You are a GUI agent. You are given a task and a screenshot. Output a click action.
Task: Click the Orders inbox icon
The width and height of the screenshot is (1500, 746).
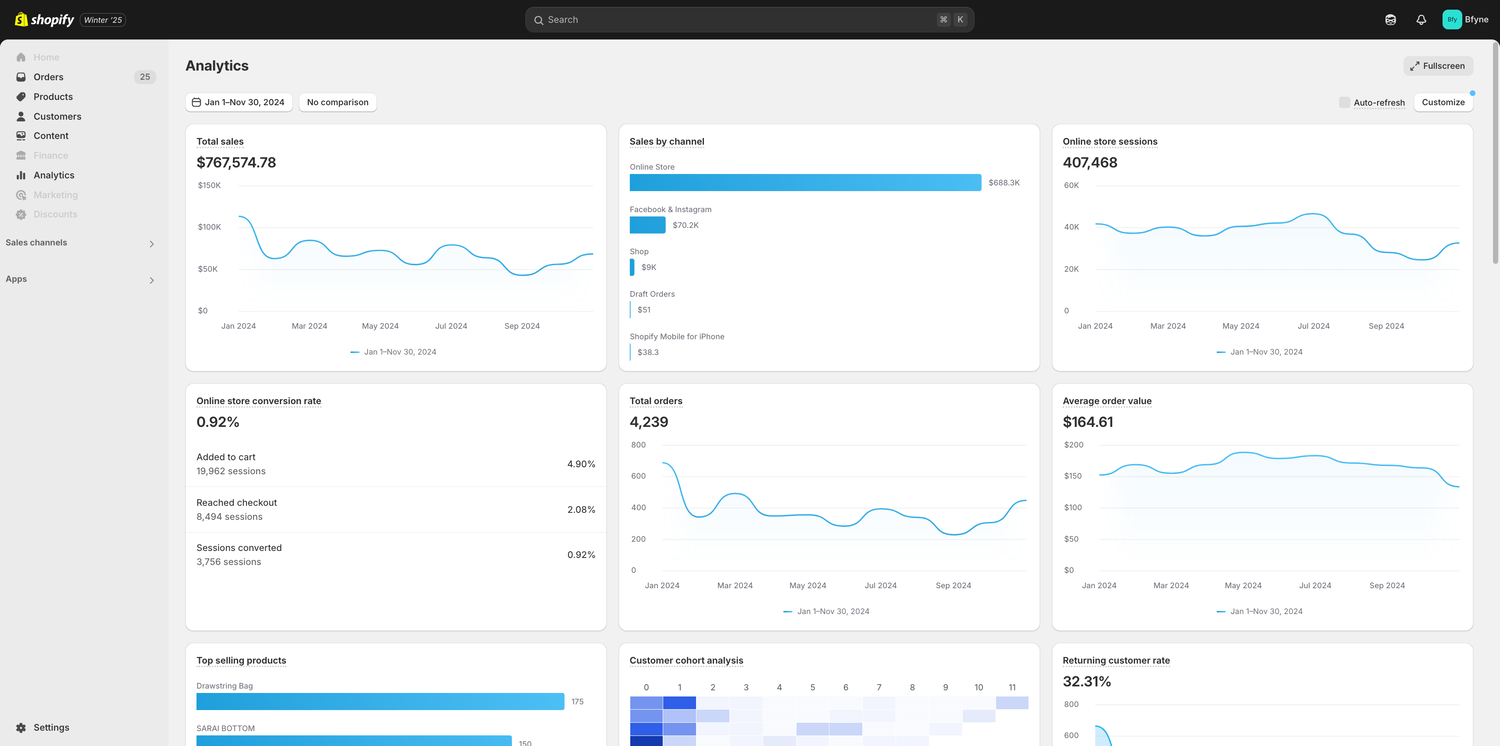[21, 77]
